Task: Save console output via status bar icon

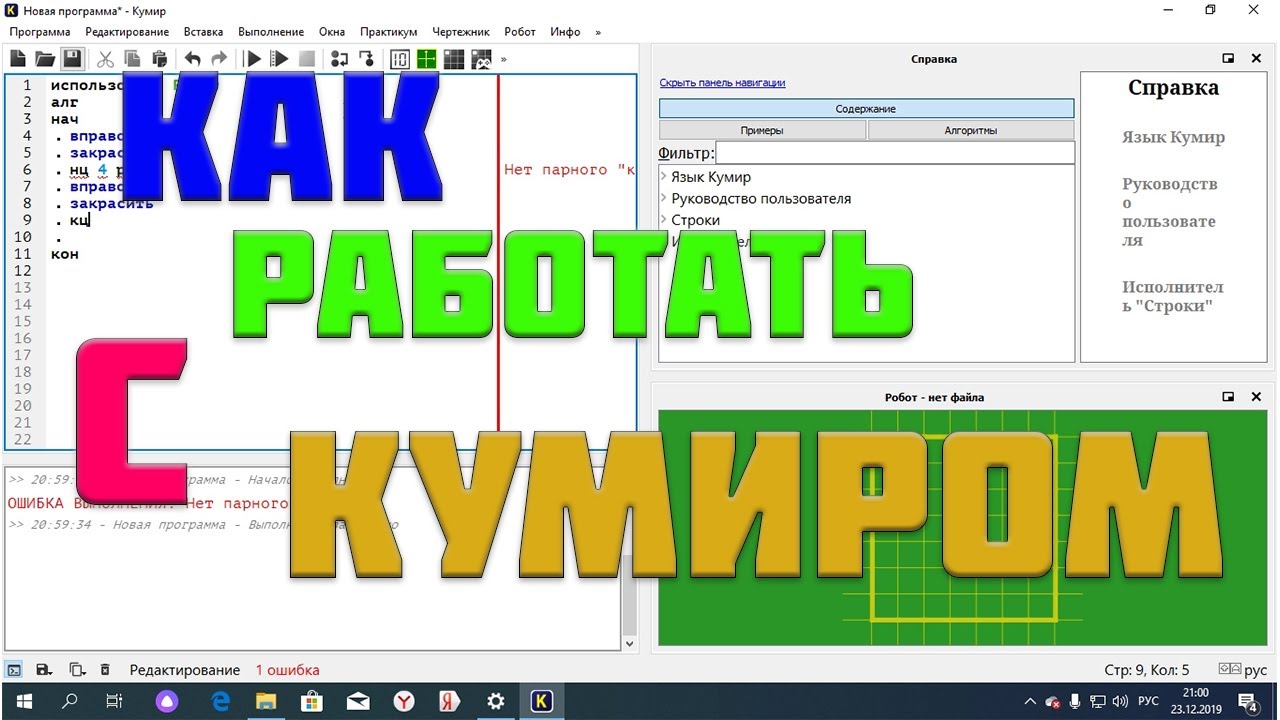Action: [x=44, y=670]
